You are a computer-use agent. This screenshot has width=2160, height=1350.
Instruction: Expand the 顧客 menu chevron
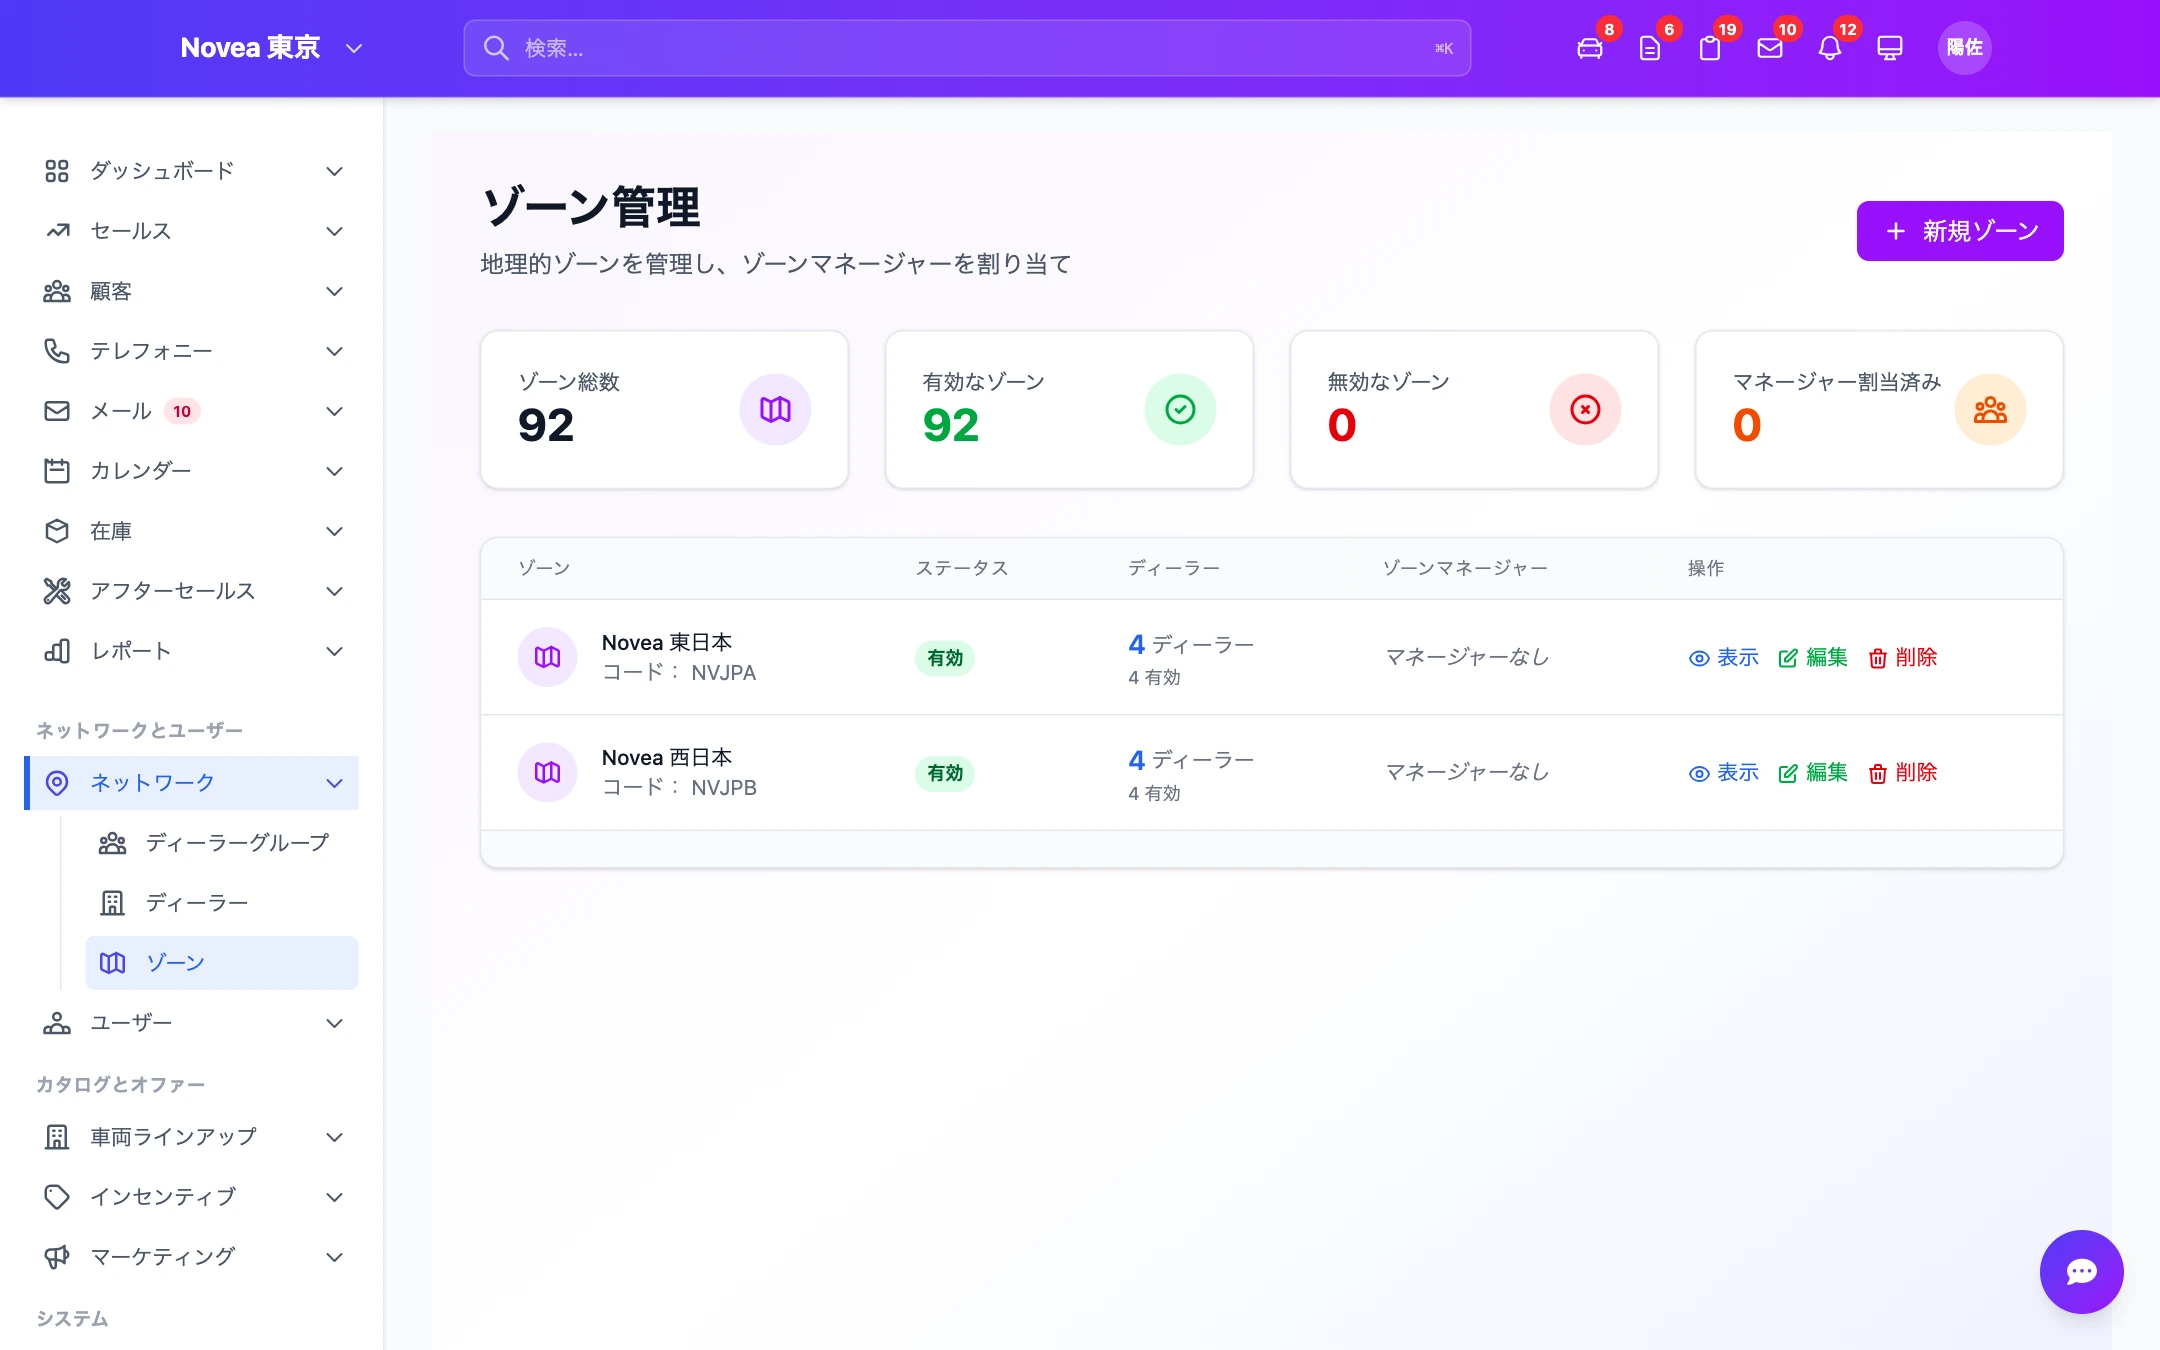[x=335, y=291]
